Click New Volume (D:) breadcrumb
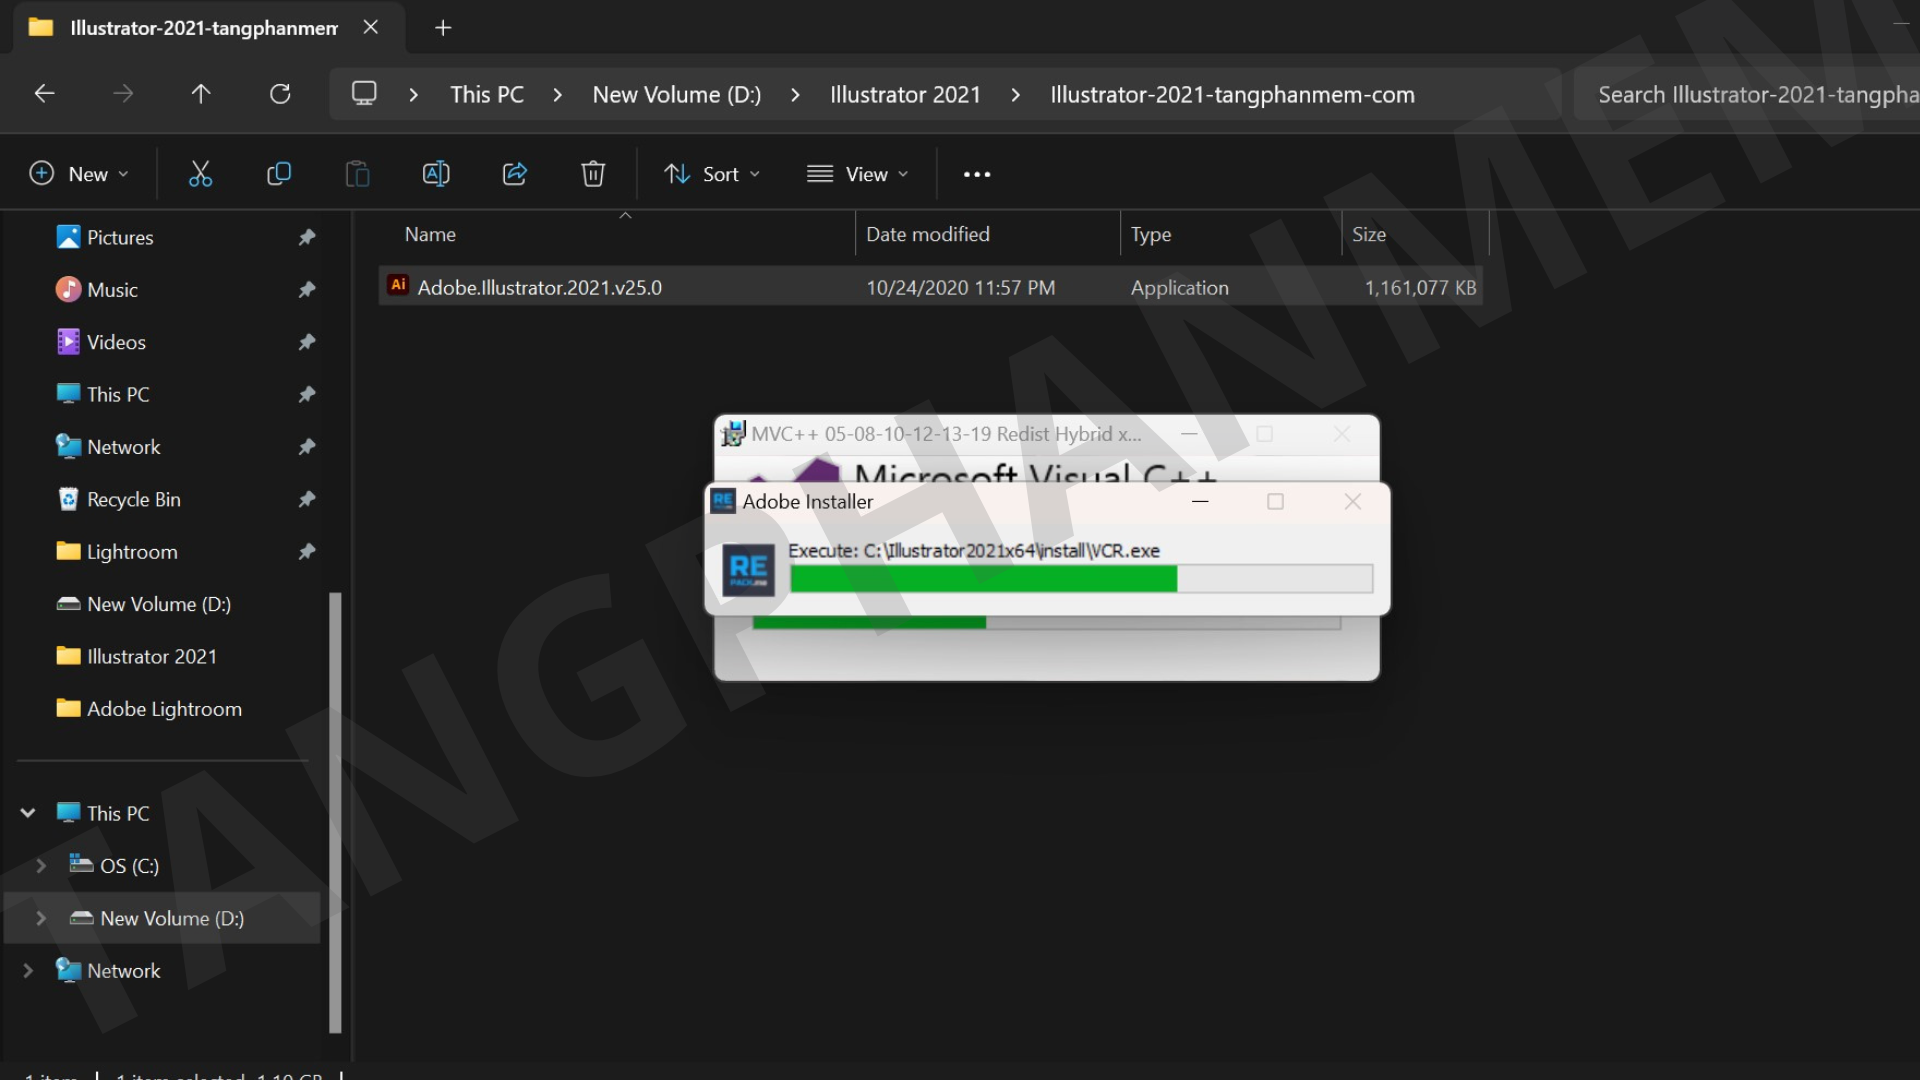 coord(677,95)
